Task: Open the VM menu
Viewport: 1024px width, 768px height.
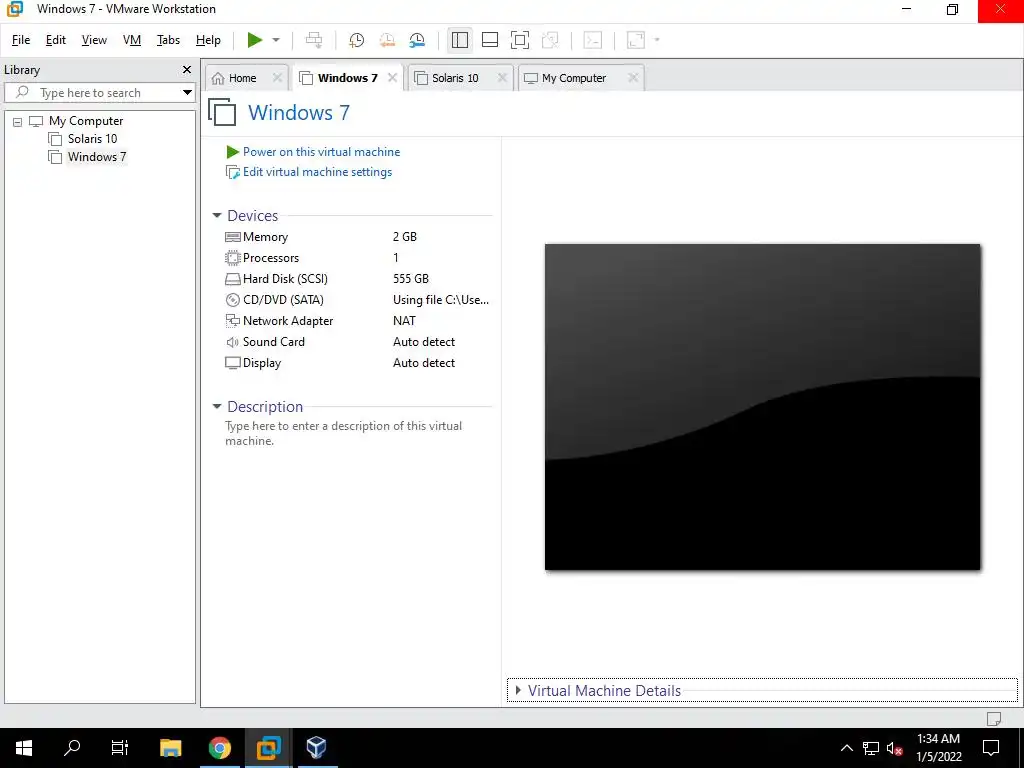Action: click(x=132, y=40)
